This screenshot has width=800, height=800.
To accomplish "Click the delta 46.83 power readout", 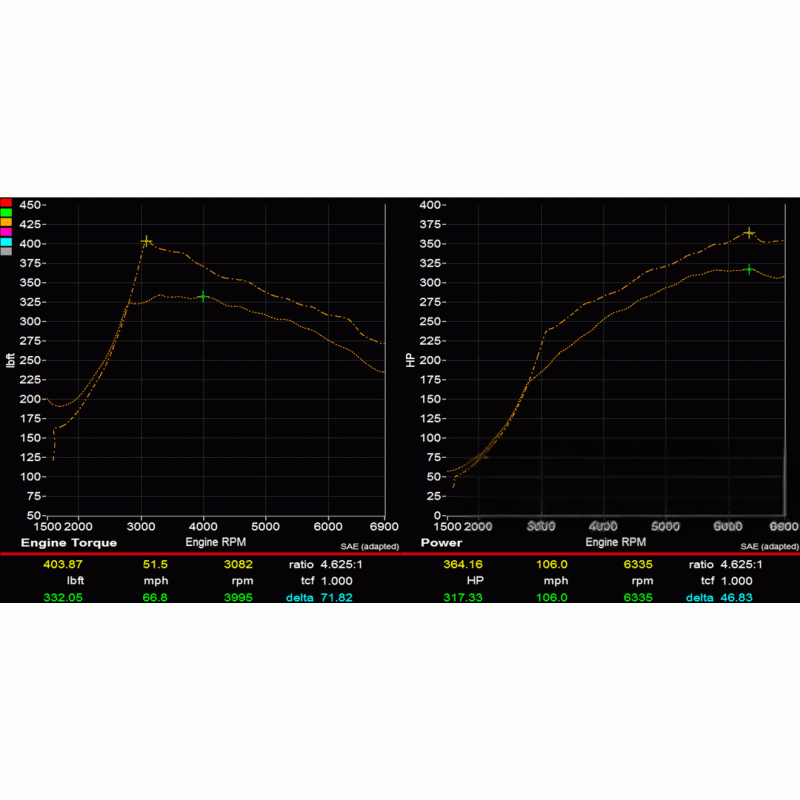I will pyautogui.click(x=719, y=599).
